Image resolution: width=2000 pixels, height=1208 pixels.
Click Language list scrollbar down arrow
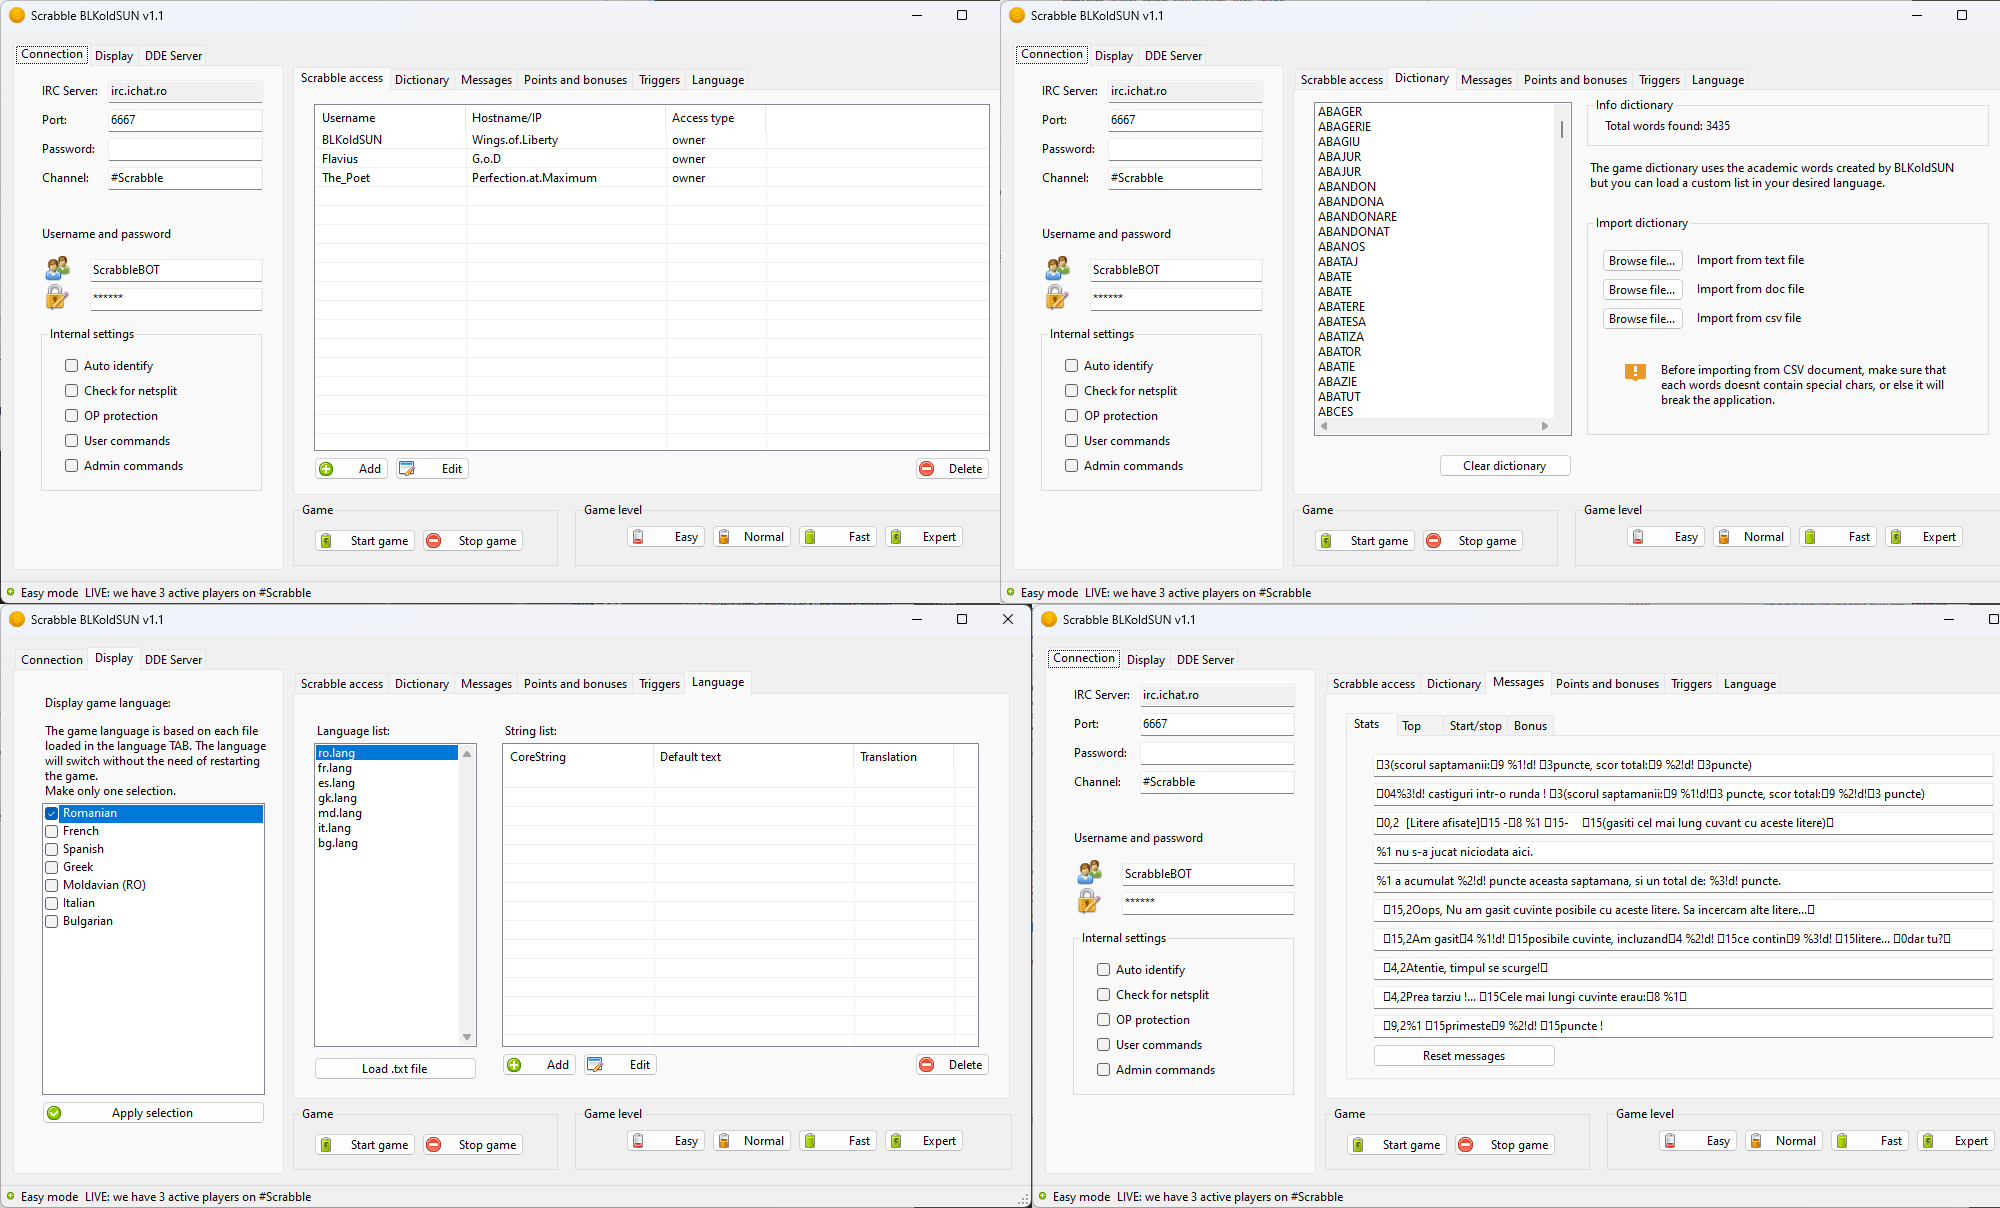467,1037
